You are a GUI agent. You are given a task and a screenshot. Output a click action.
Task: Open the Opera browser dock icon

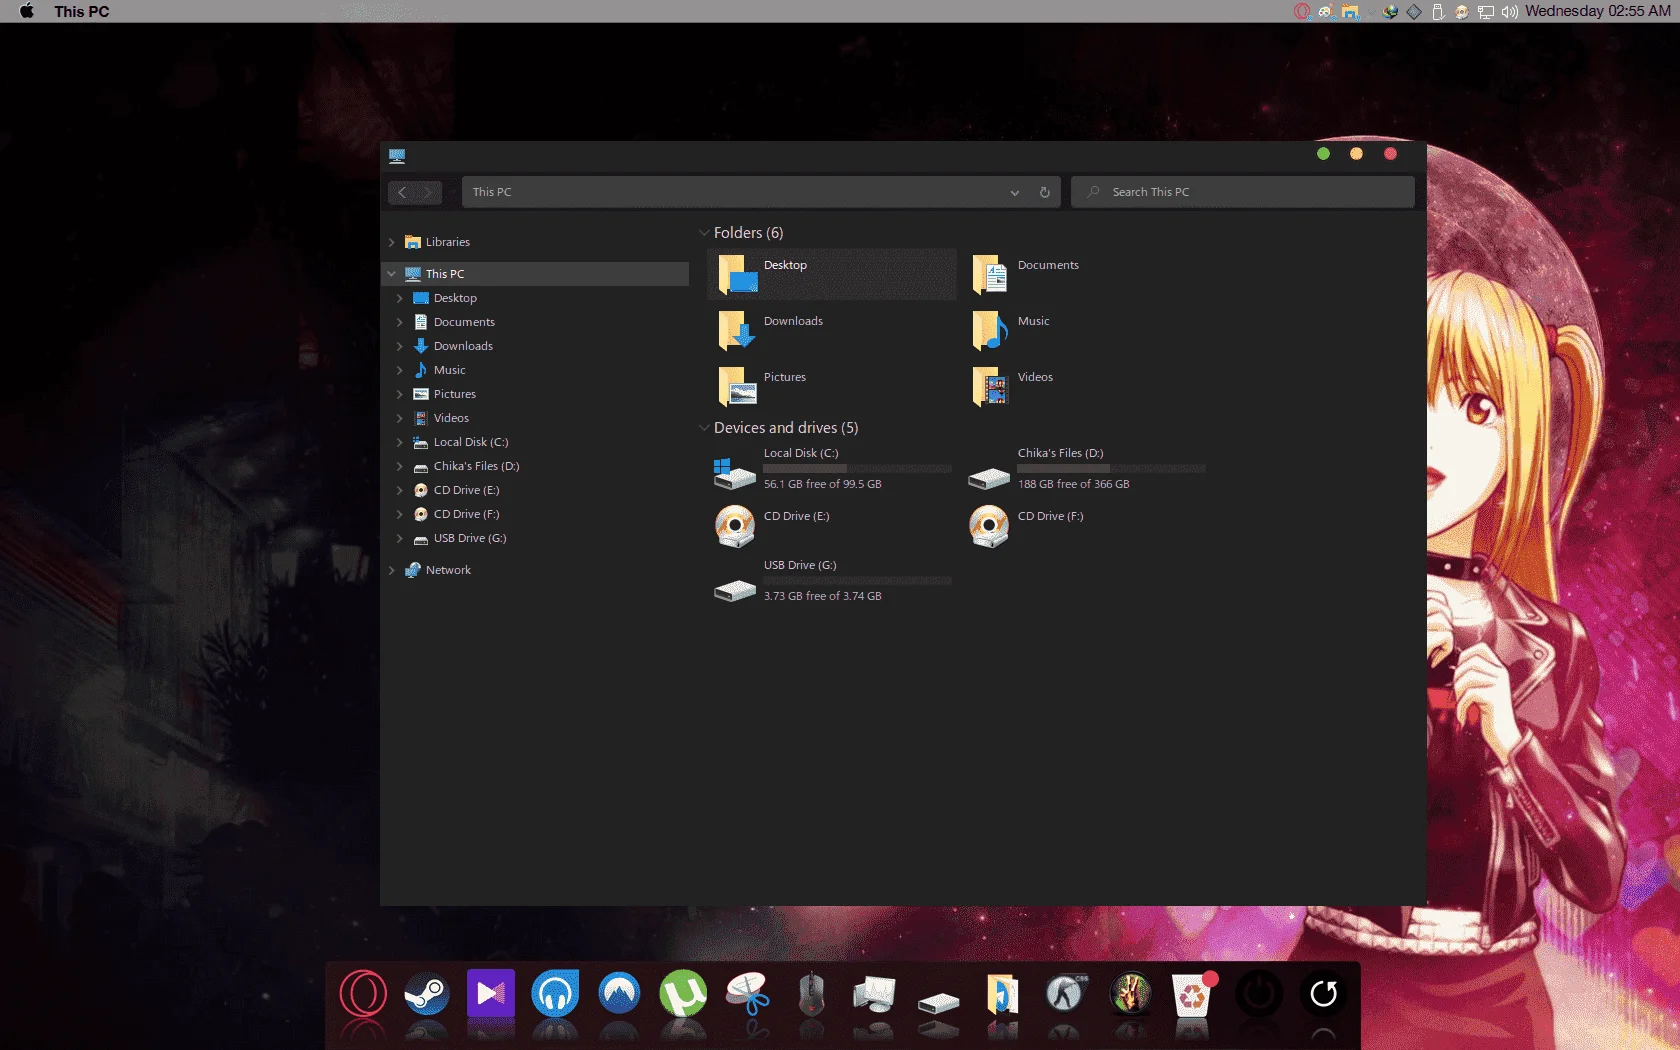pyautogui.click(x=363, y=994)
